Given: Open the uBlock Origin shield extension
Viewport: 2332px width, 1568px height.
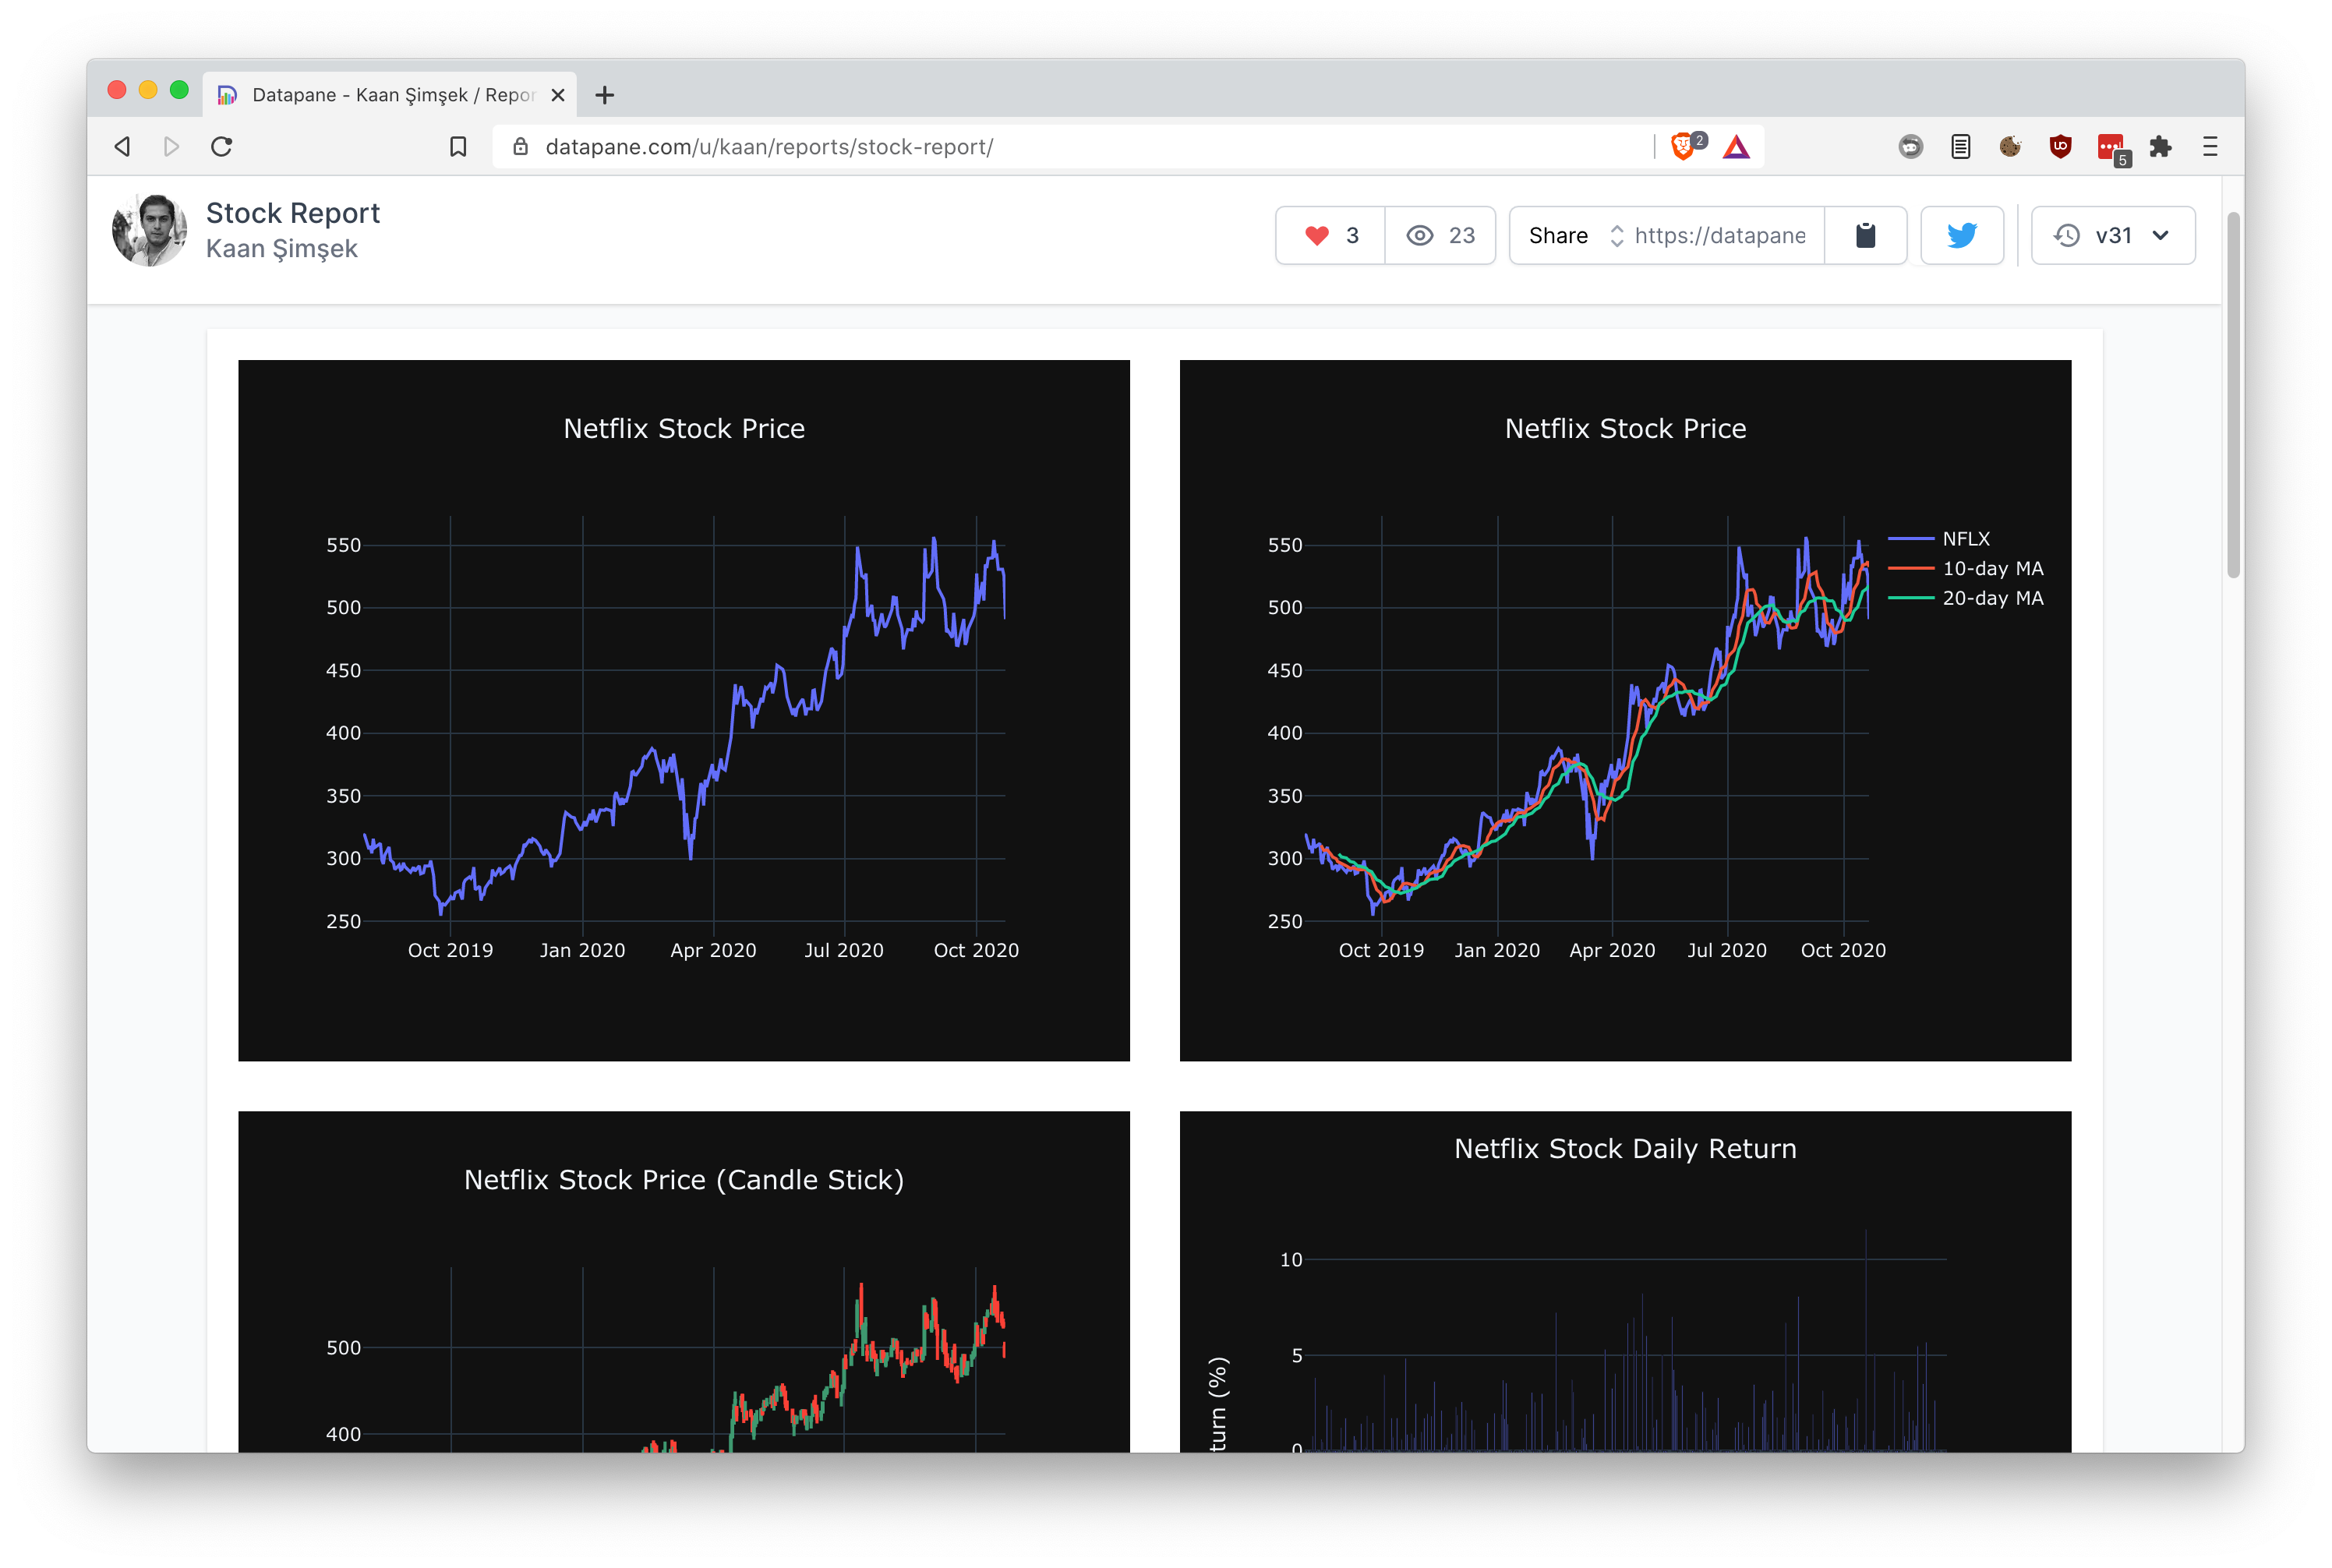Looking at the screenshot, I should coord(2060,147).
